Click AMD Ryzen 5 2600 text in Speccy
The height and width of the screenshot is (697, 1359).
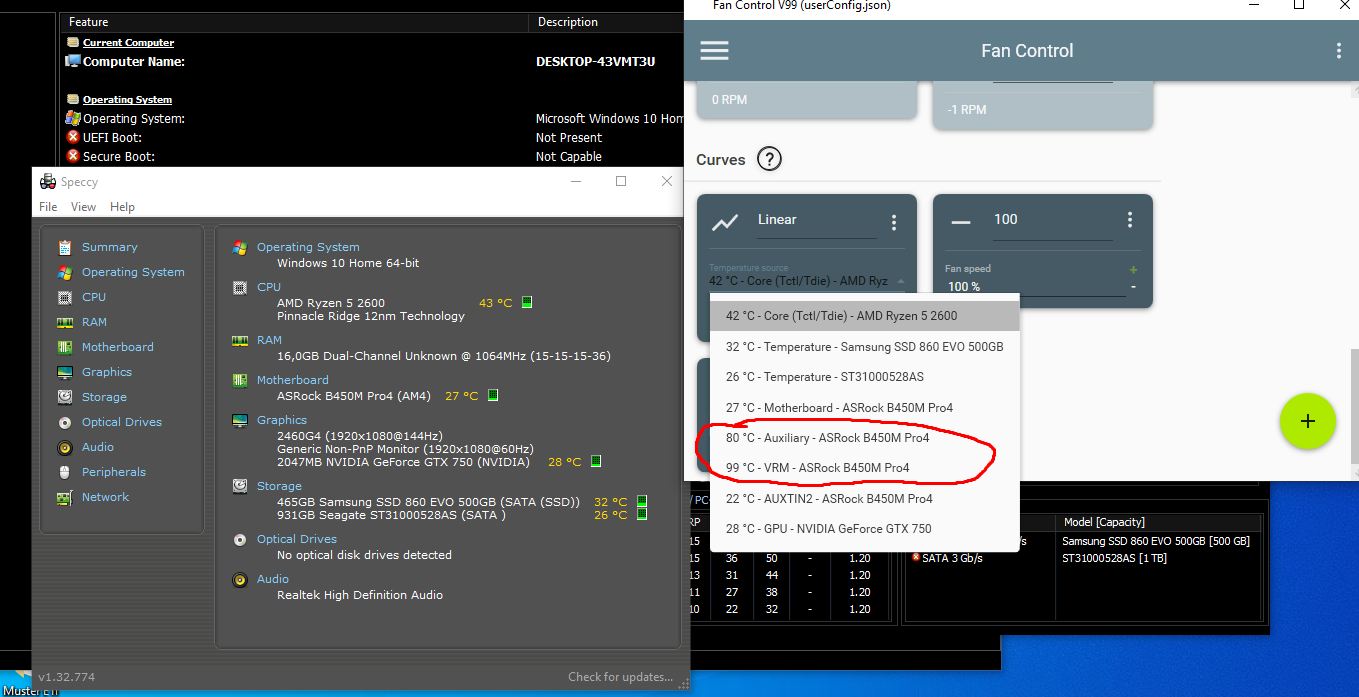click(x=331, y=303)
